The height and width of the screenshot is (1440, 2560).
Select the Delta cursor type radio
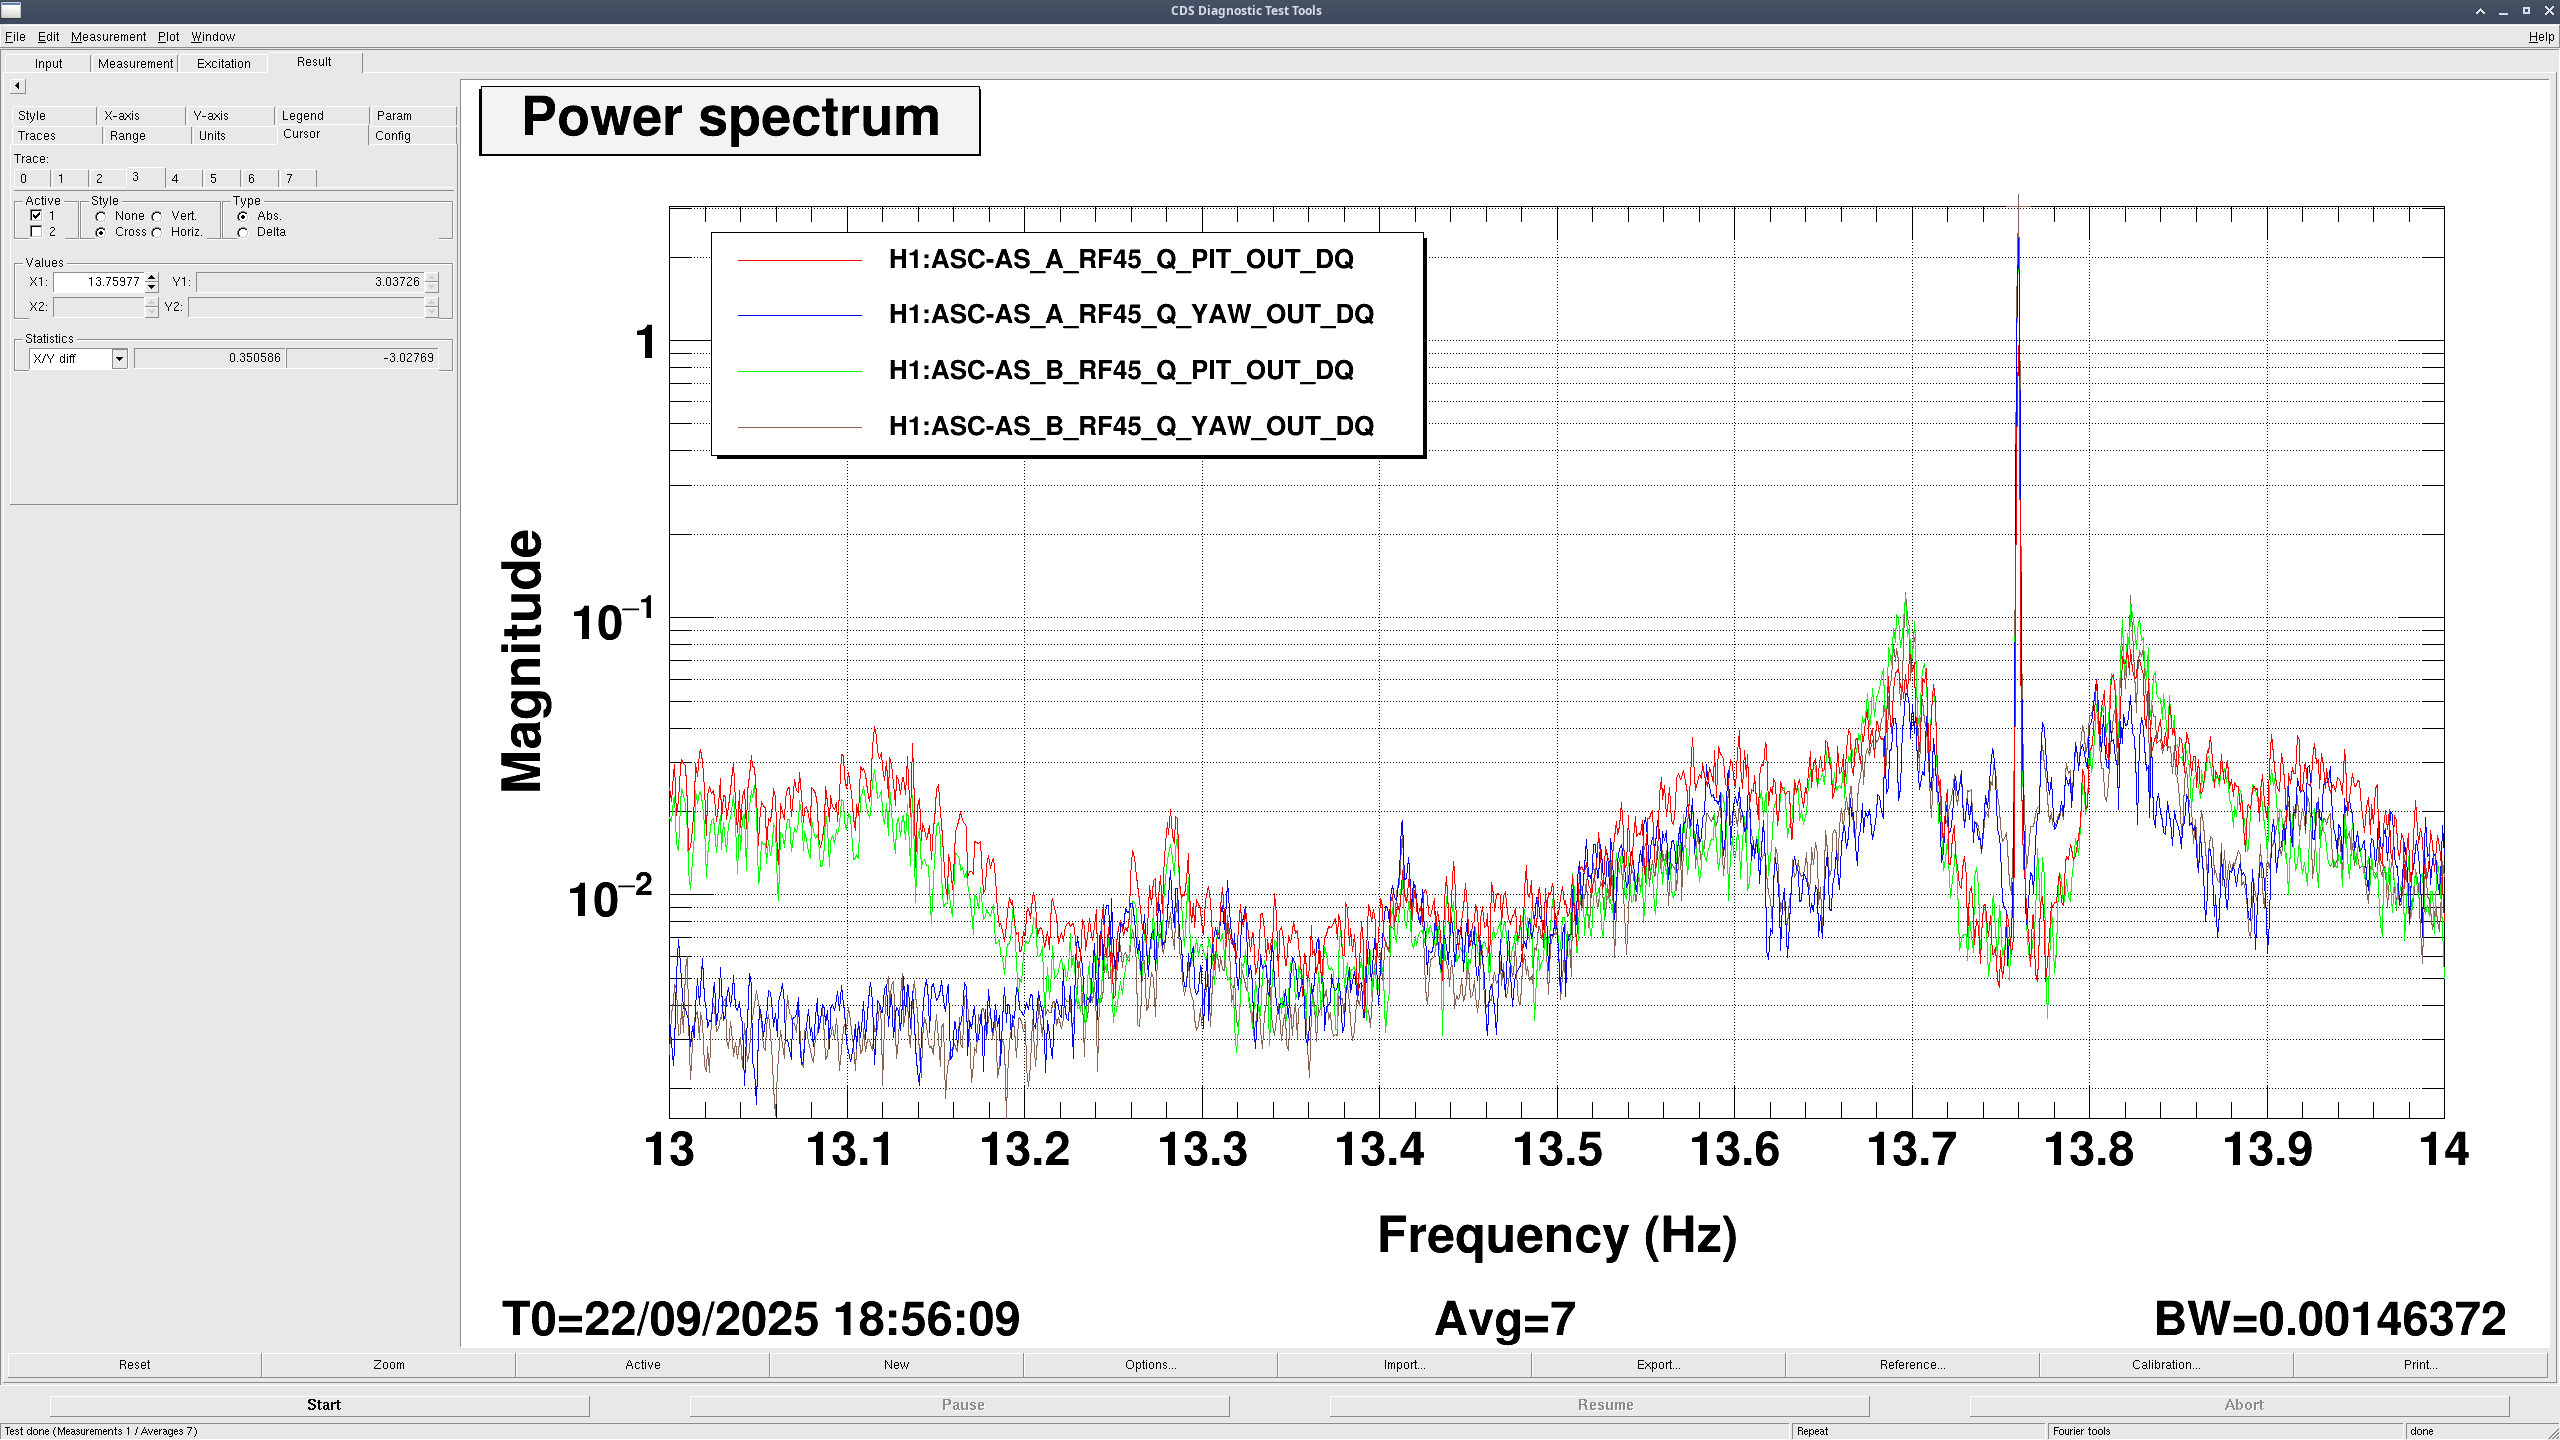click(243, 232)
